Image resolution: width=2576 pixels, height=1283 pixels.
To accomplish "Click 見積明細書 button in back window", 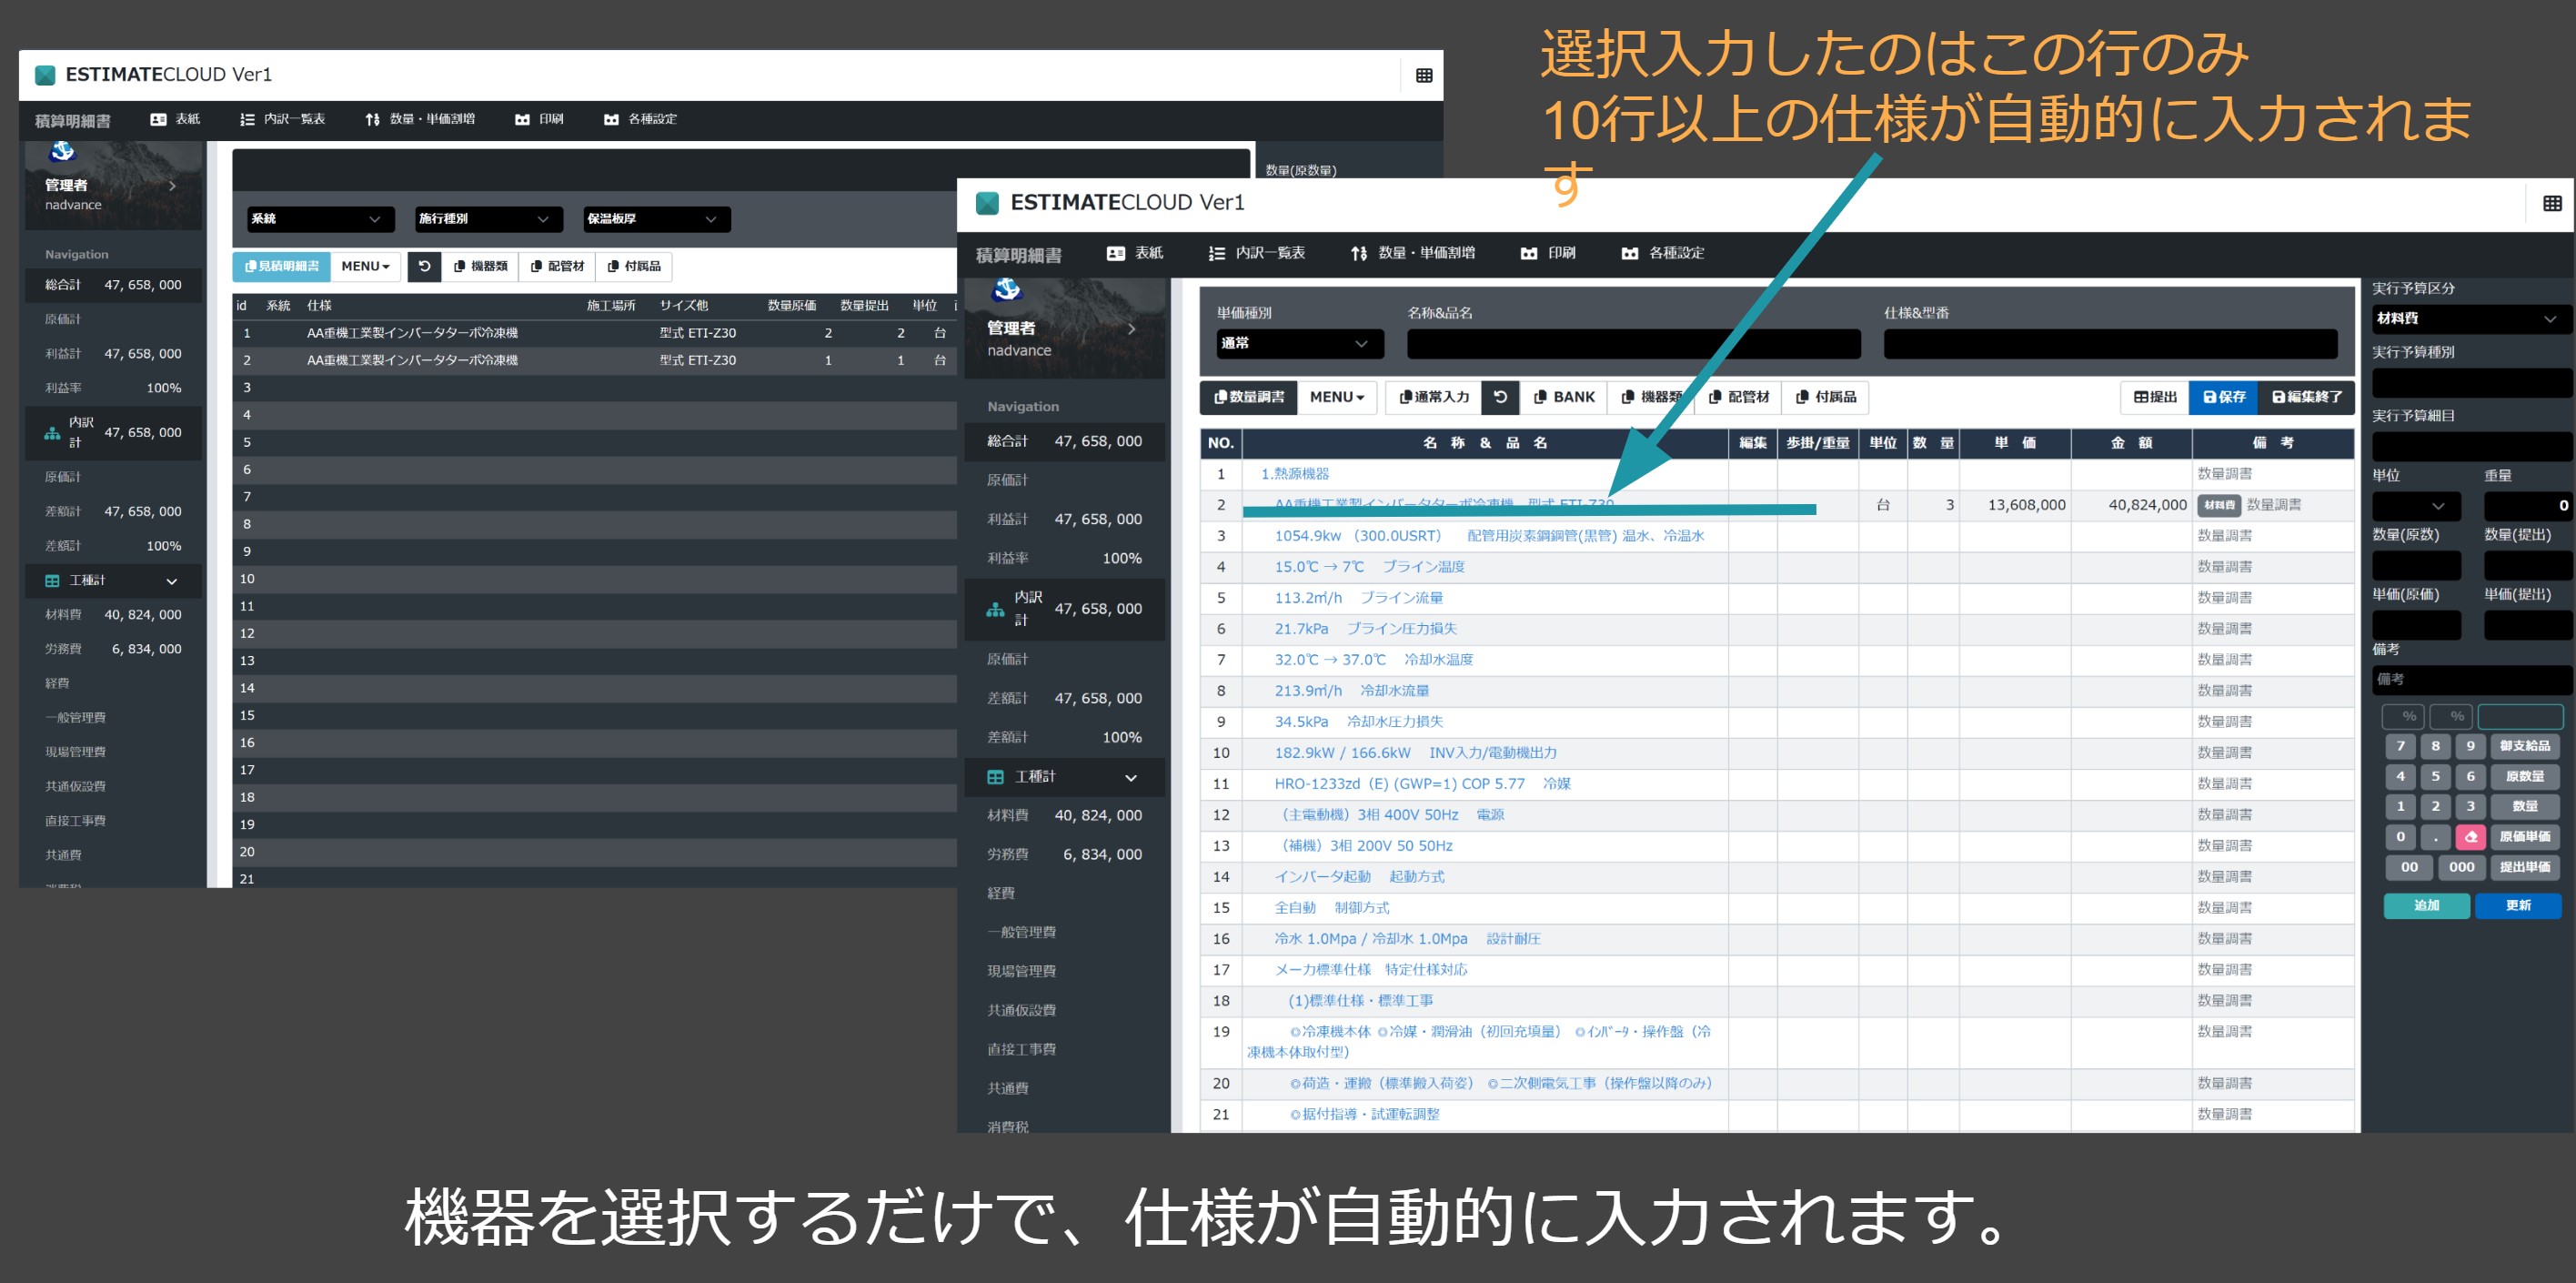I will [281, 266].
